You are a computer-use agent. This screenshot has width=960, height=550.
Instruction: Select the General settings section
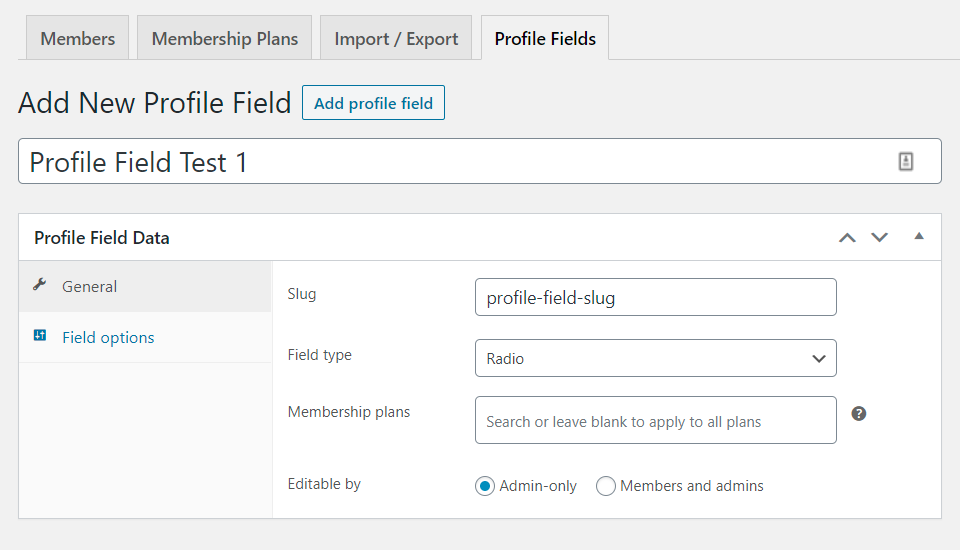click(x=90, y=287)
